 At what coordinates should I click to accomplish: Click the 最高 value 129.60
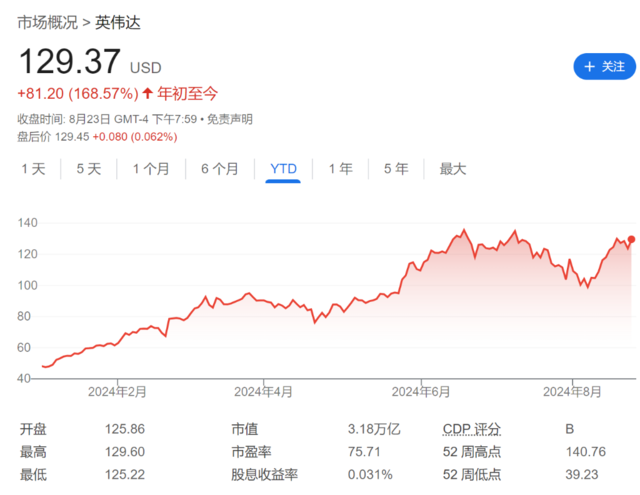125,452
